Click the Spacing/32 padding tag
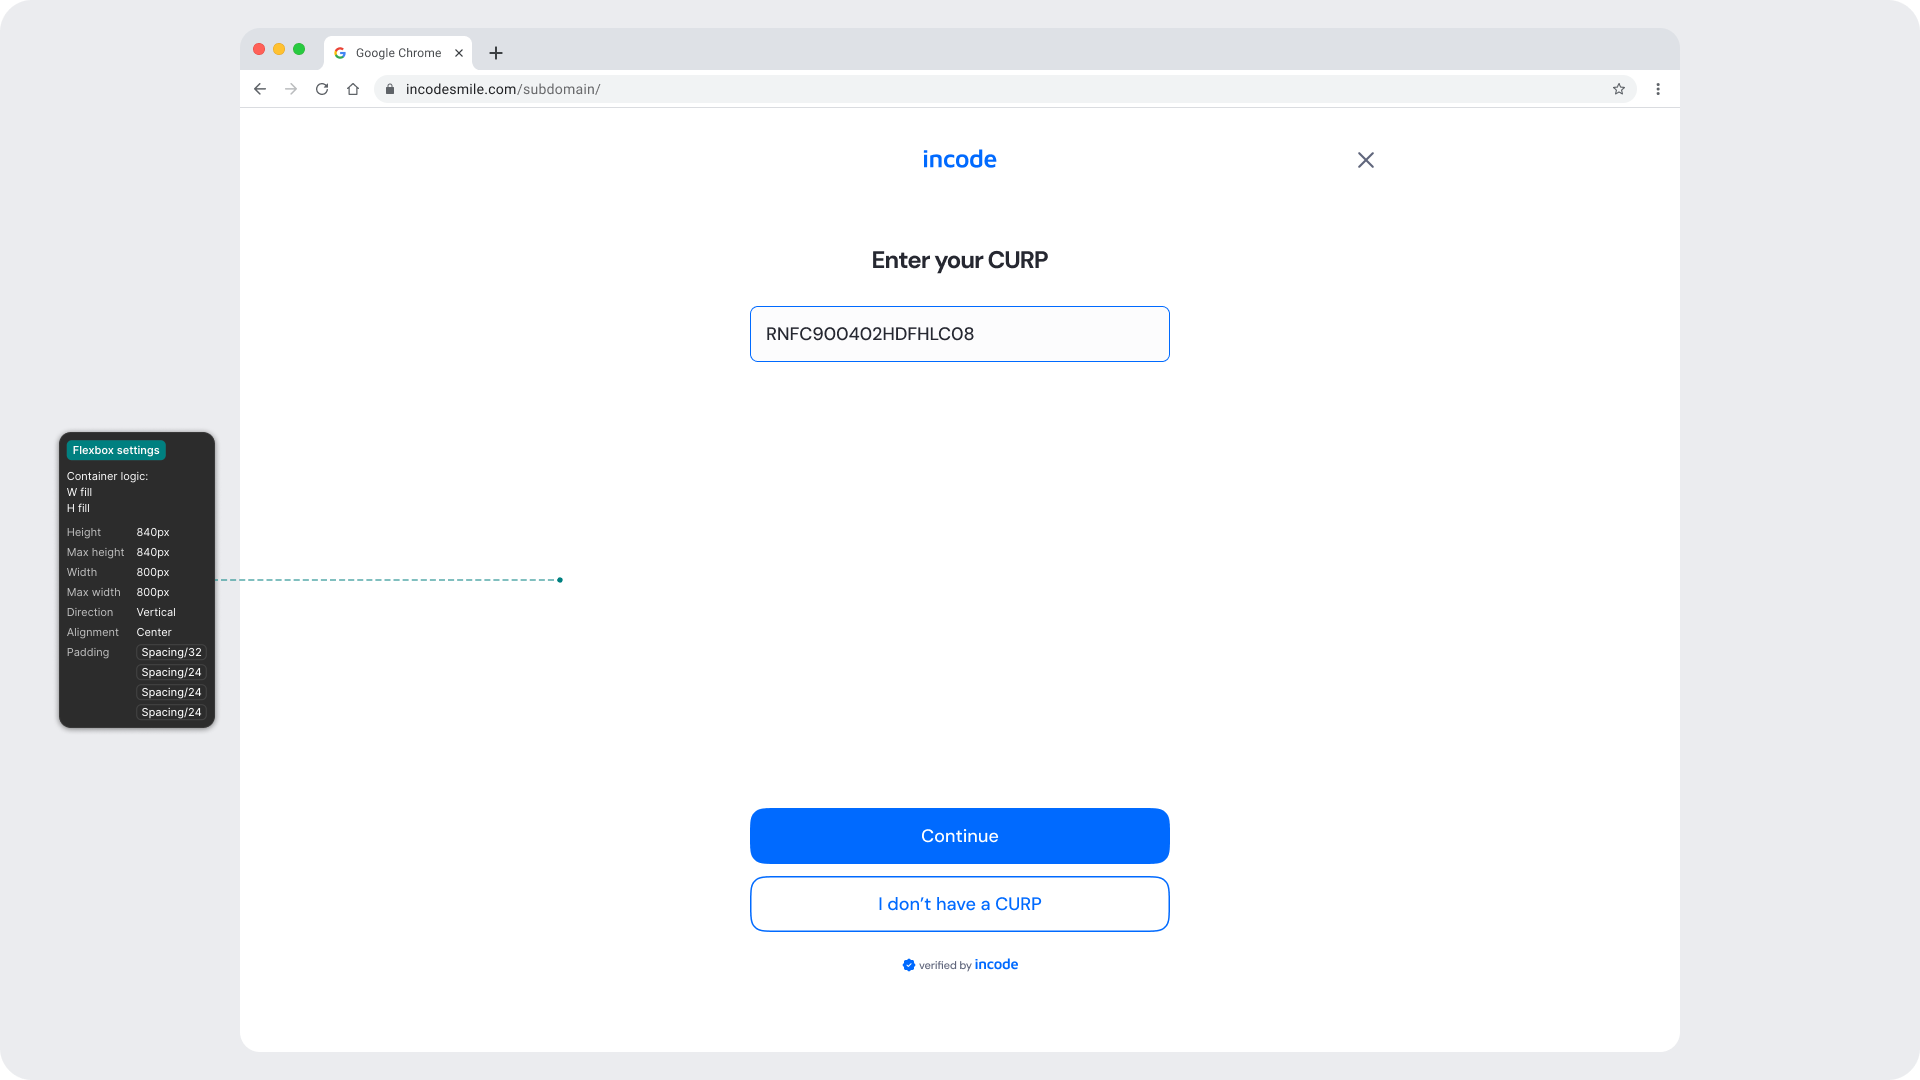The width and height of the screenshot is (1920, 1080). [171, 652]
